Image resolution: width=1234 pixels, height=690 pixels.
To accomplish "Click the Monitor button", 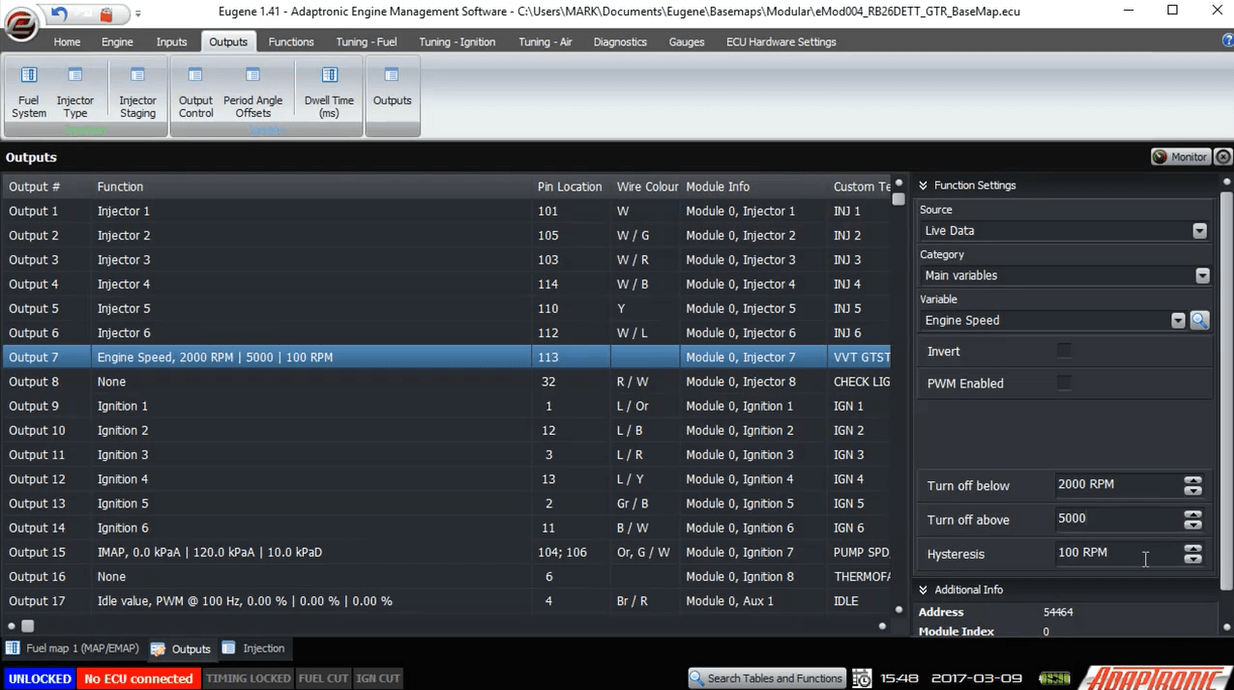I will (1180, 157).
